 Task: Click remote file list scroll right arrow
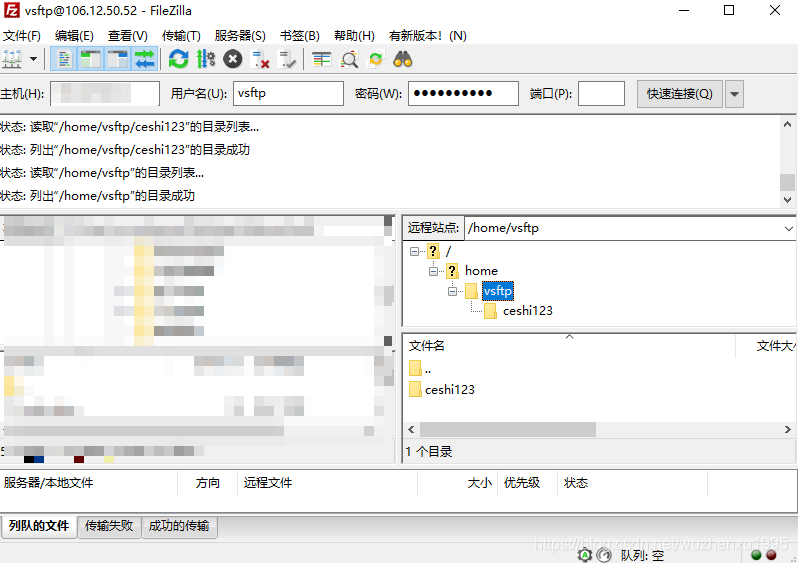tap(788, 430)
